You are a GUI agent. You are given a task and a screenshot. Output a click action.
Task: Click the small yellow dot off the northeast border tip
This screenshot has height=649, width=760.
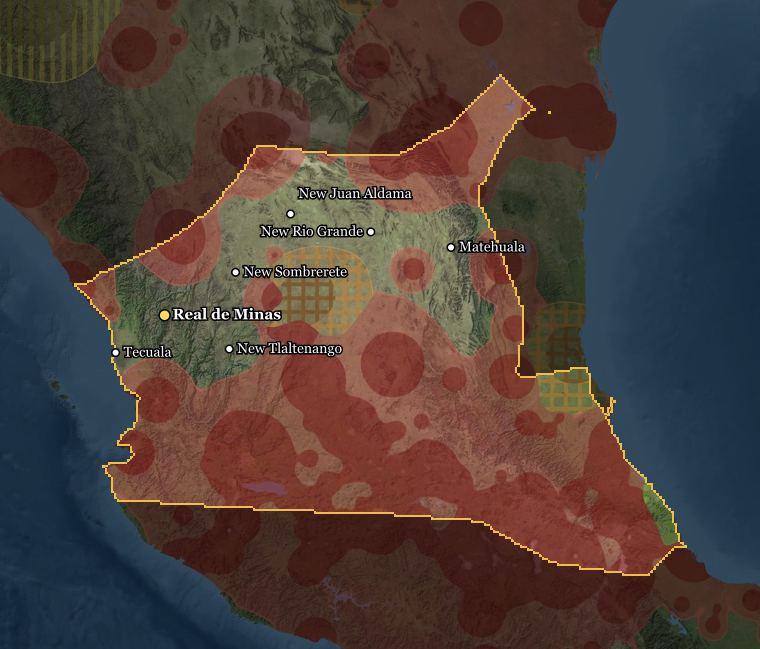pos(549,112)
